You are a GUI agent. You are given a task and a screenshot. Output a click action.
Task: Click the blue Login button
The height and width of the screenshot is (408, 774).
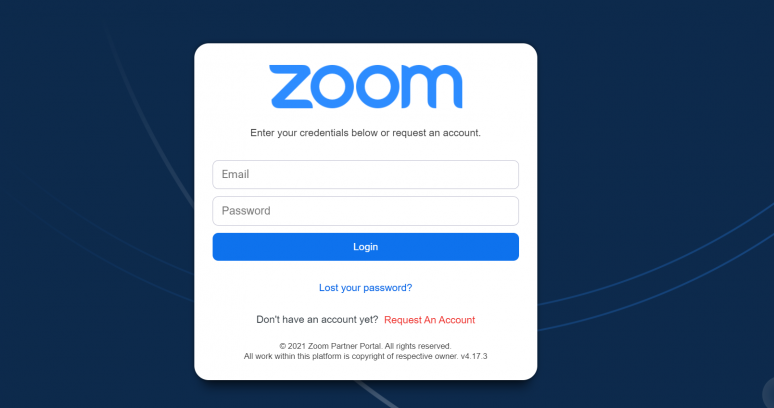366,247
